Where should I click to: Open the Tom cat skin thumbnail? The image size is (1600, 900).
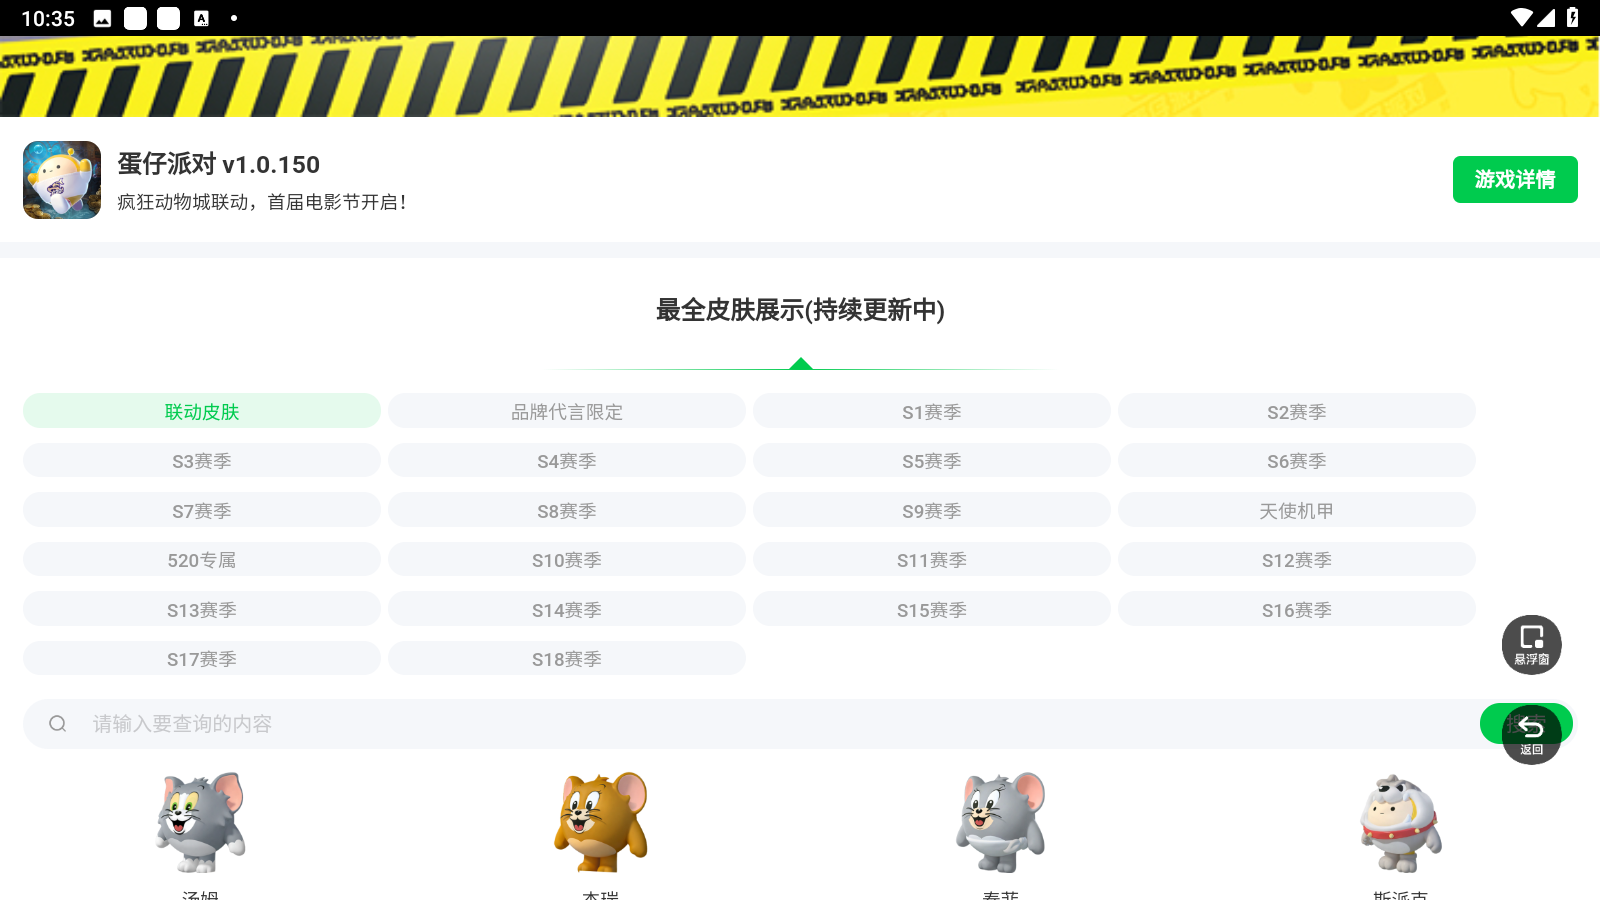coord(201,822)
